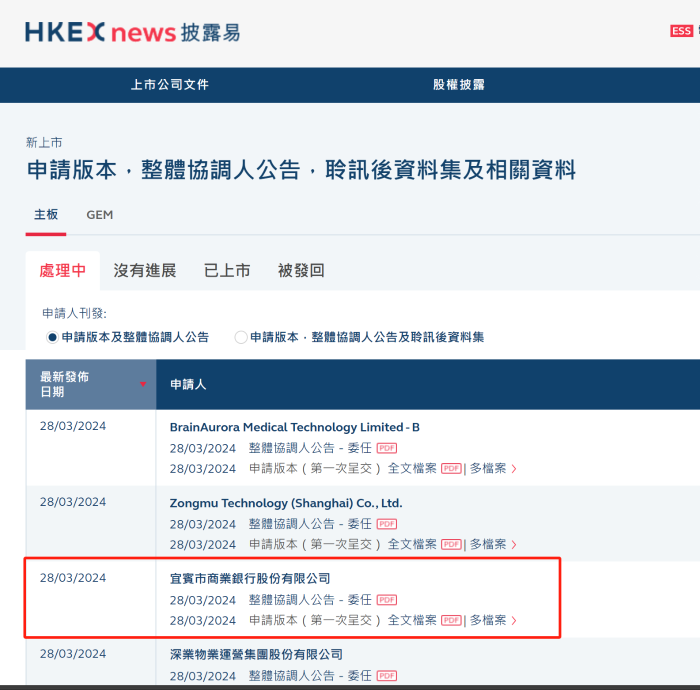Expand BrainAurora 多檔案 chevron arrow

click(x=514, y=469)
